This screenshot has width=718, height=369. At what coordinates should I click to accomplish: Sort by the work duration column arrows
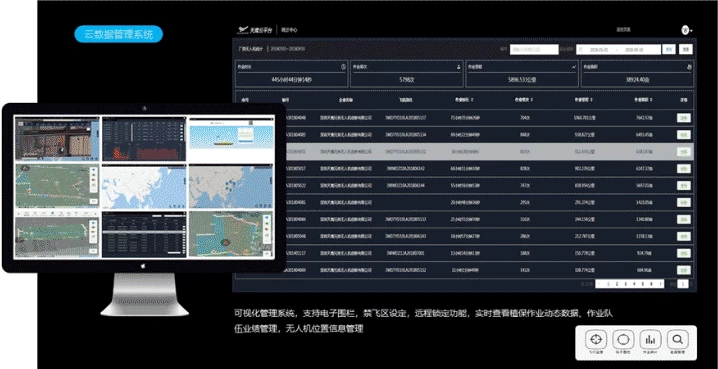pyautogui.click(x=472, y=100)
